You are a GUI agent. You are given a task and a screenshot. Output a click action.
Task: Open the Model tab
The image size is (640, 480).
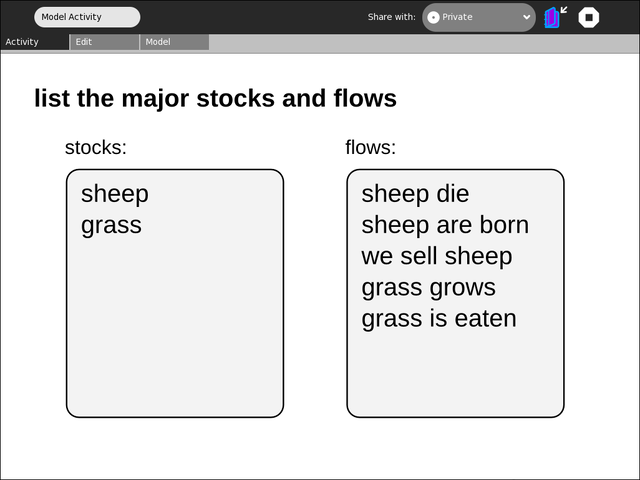174,42
